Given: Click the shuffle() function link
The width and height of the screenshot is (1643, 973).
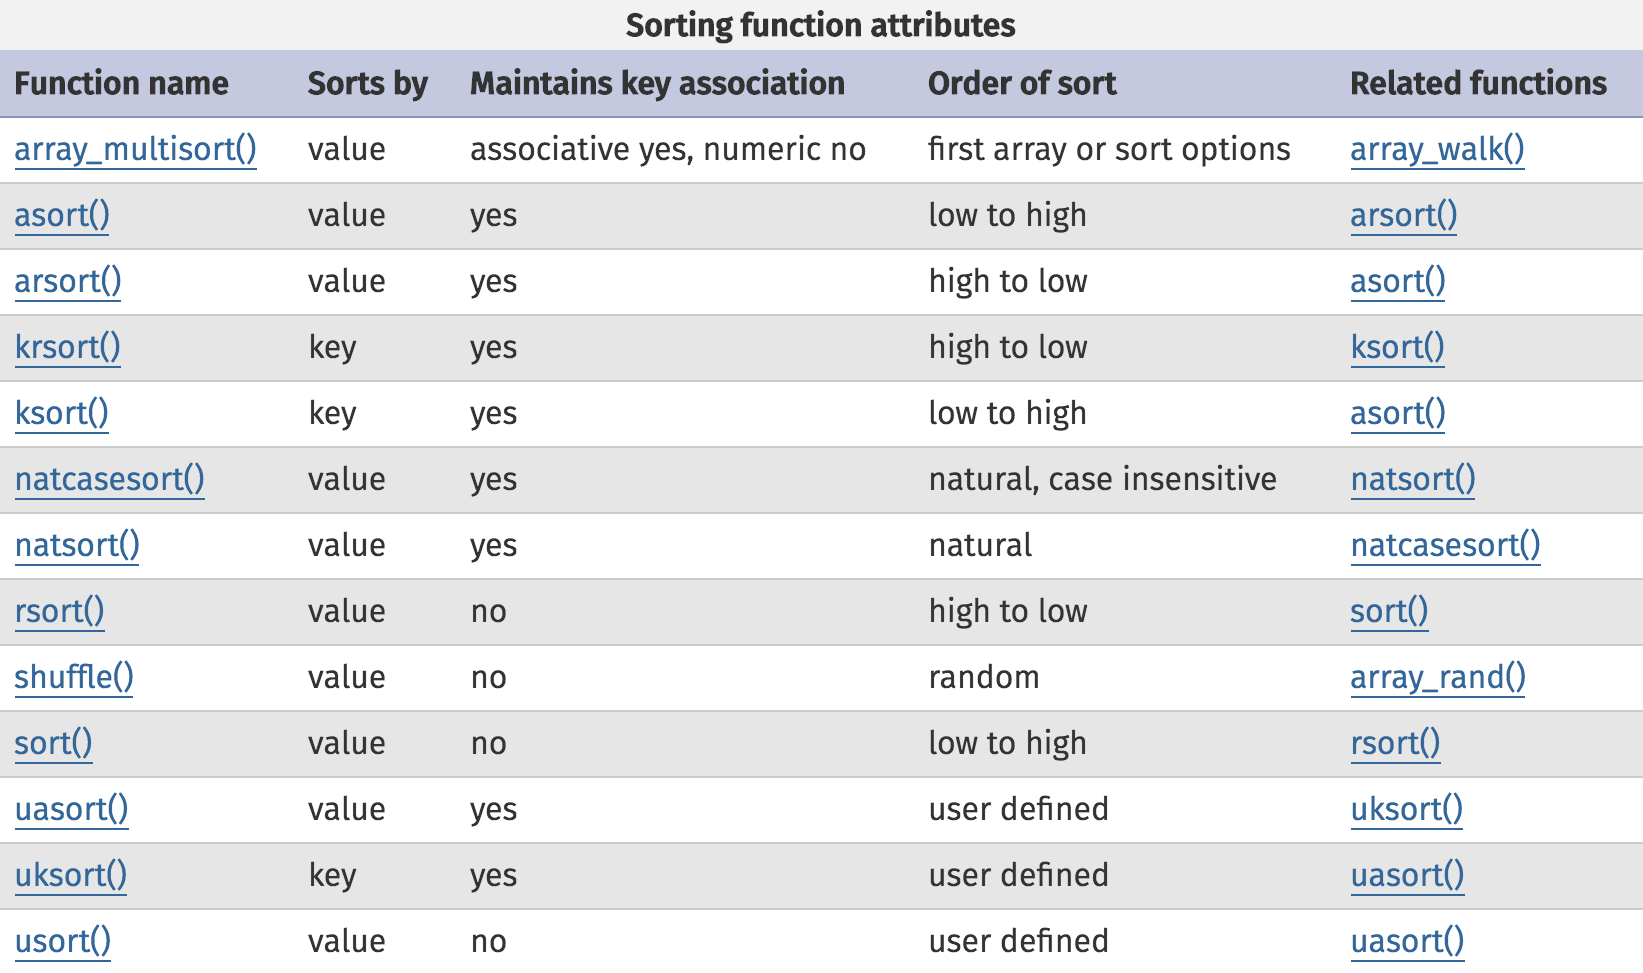Looking at the screenshot, I should coord(73,677).
